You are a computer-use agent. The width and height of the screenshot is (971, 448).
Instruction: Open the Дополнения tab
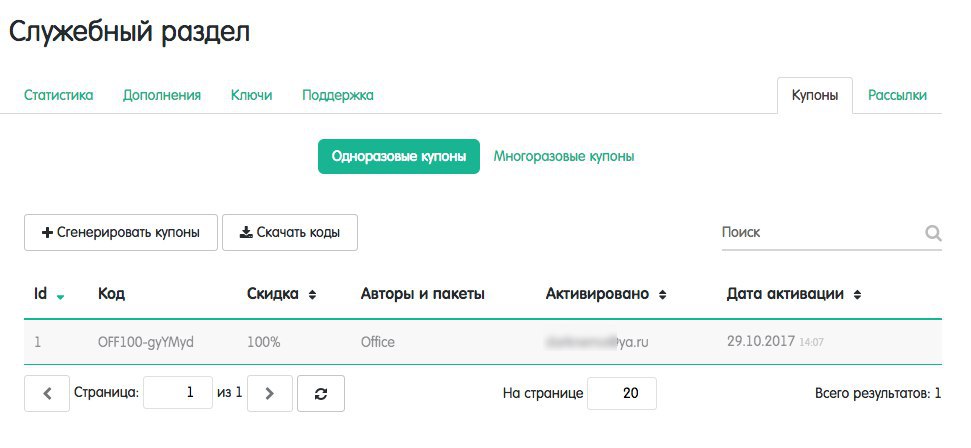tap(162, 96)
